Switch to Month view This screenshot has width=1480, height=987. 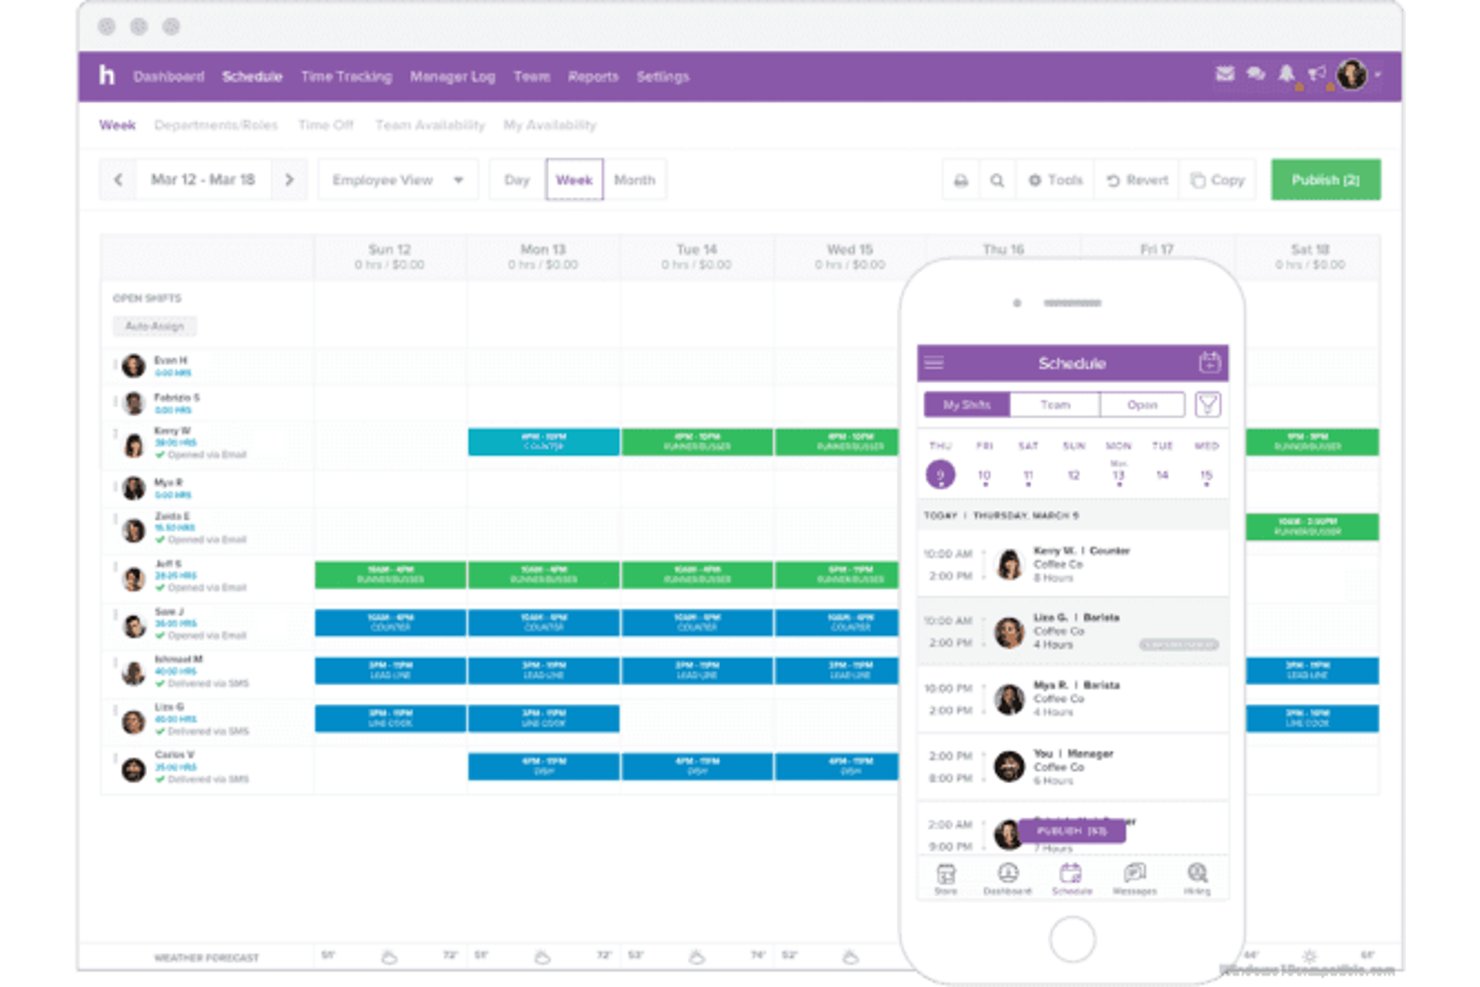point(634,180)
